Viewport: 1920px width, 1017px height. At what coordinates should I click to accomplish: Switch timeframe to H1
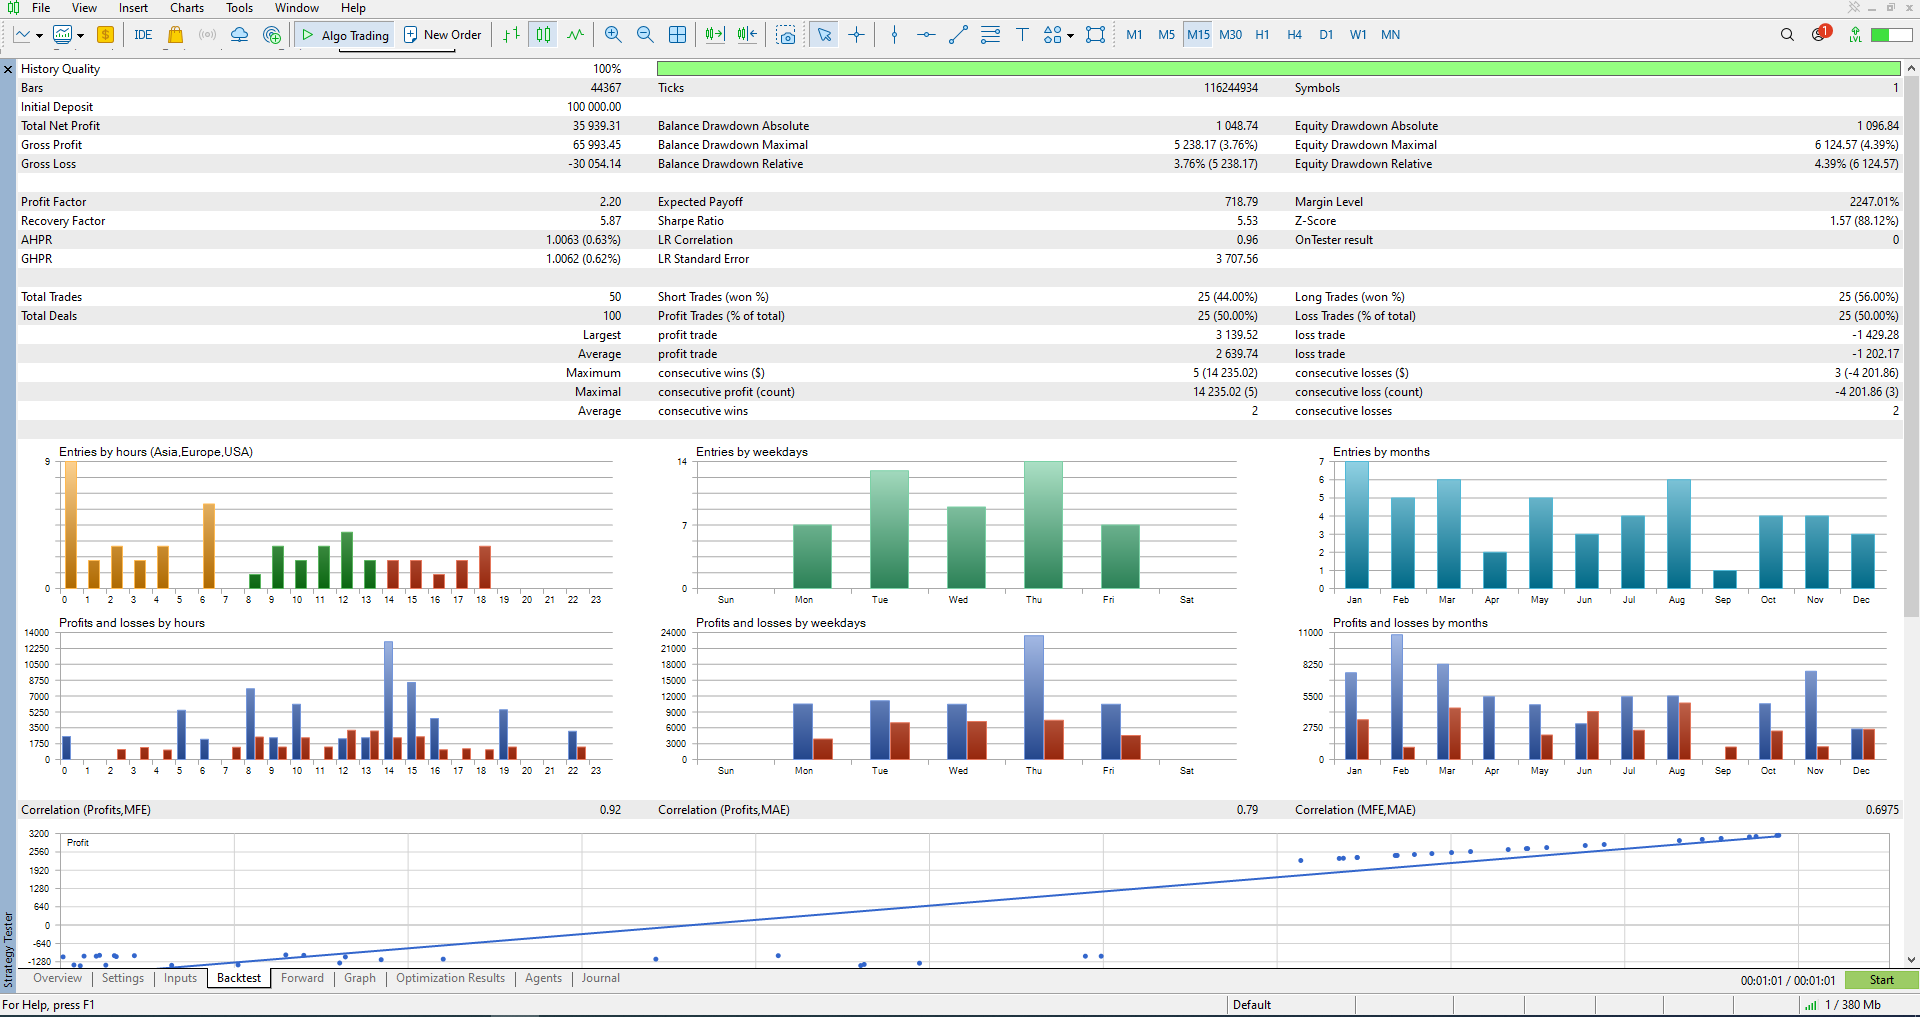[1262, 35]
